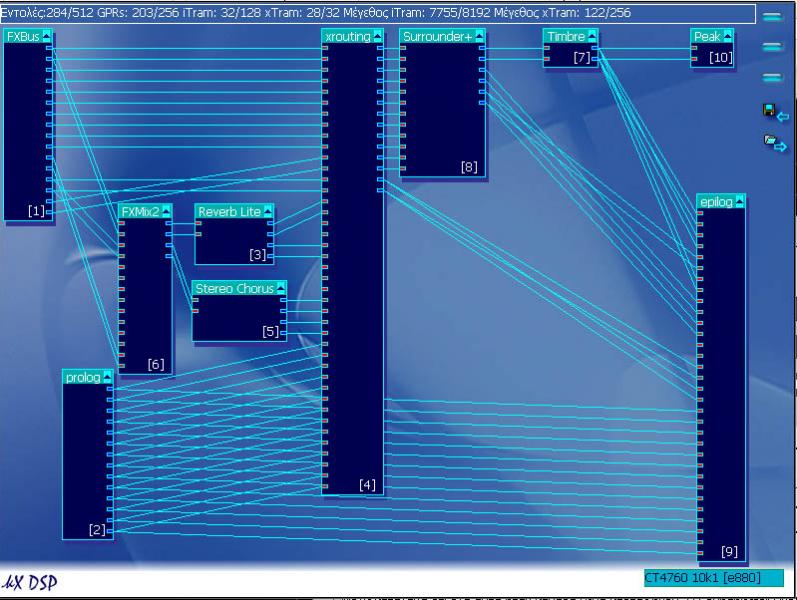Screen dimensions: 797x600
Task: Click the arrow icon on Timbre title
Action: click(592, 36)
